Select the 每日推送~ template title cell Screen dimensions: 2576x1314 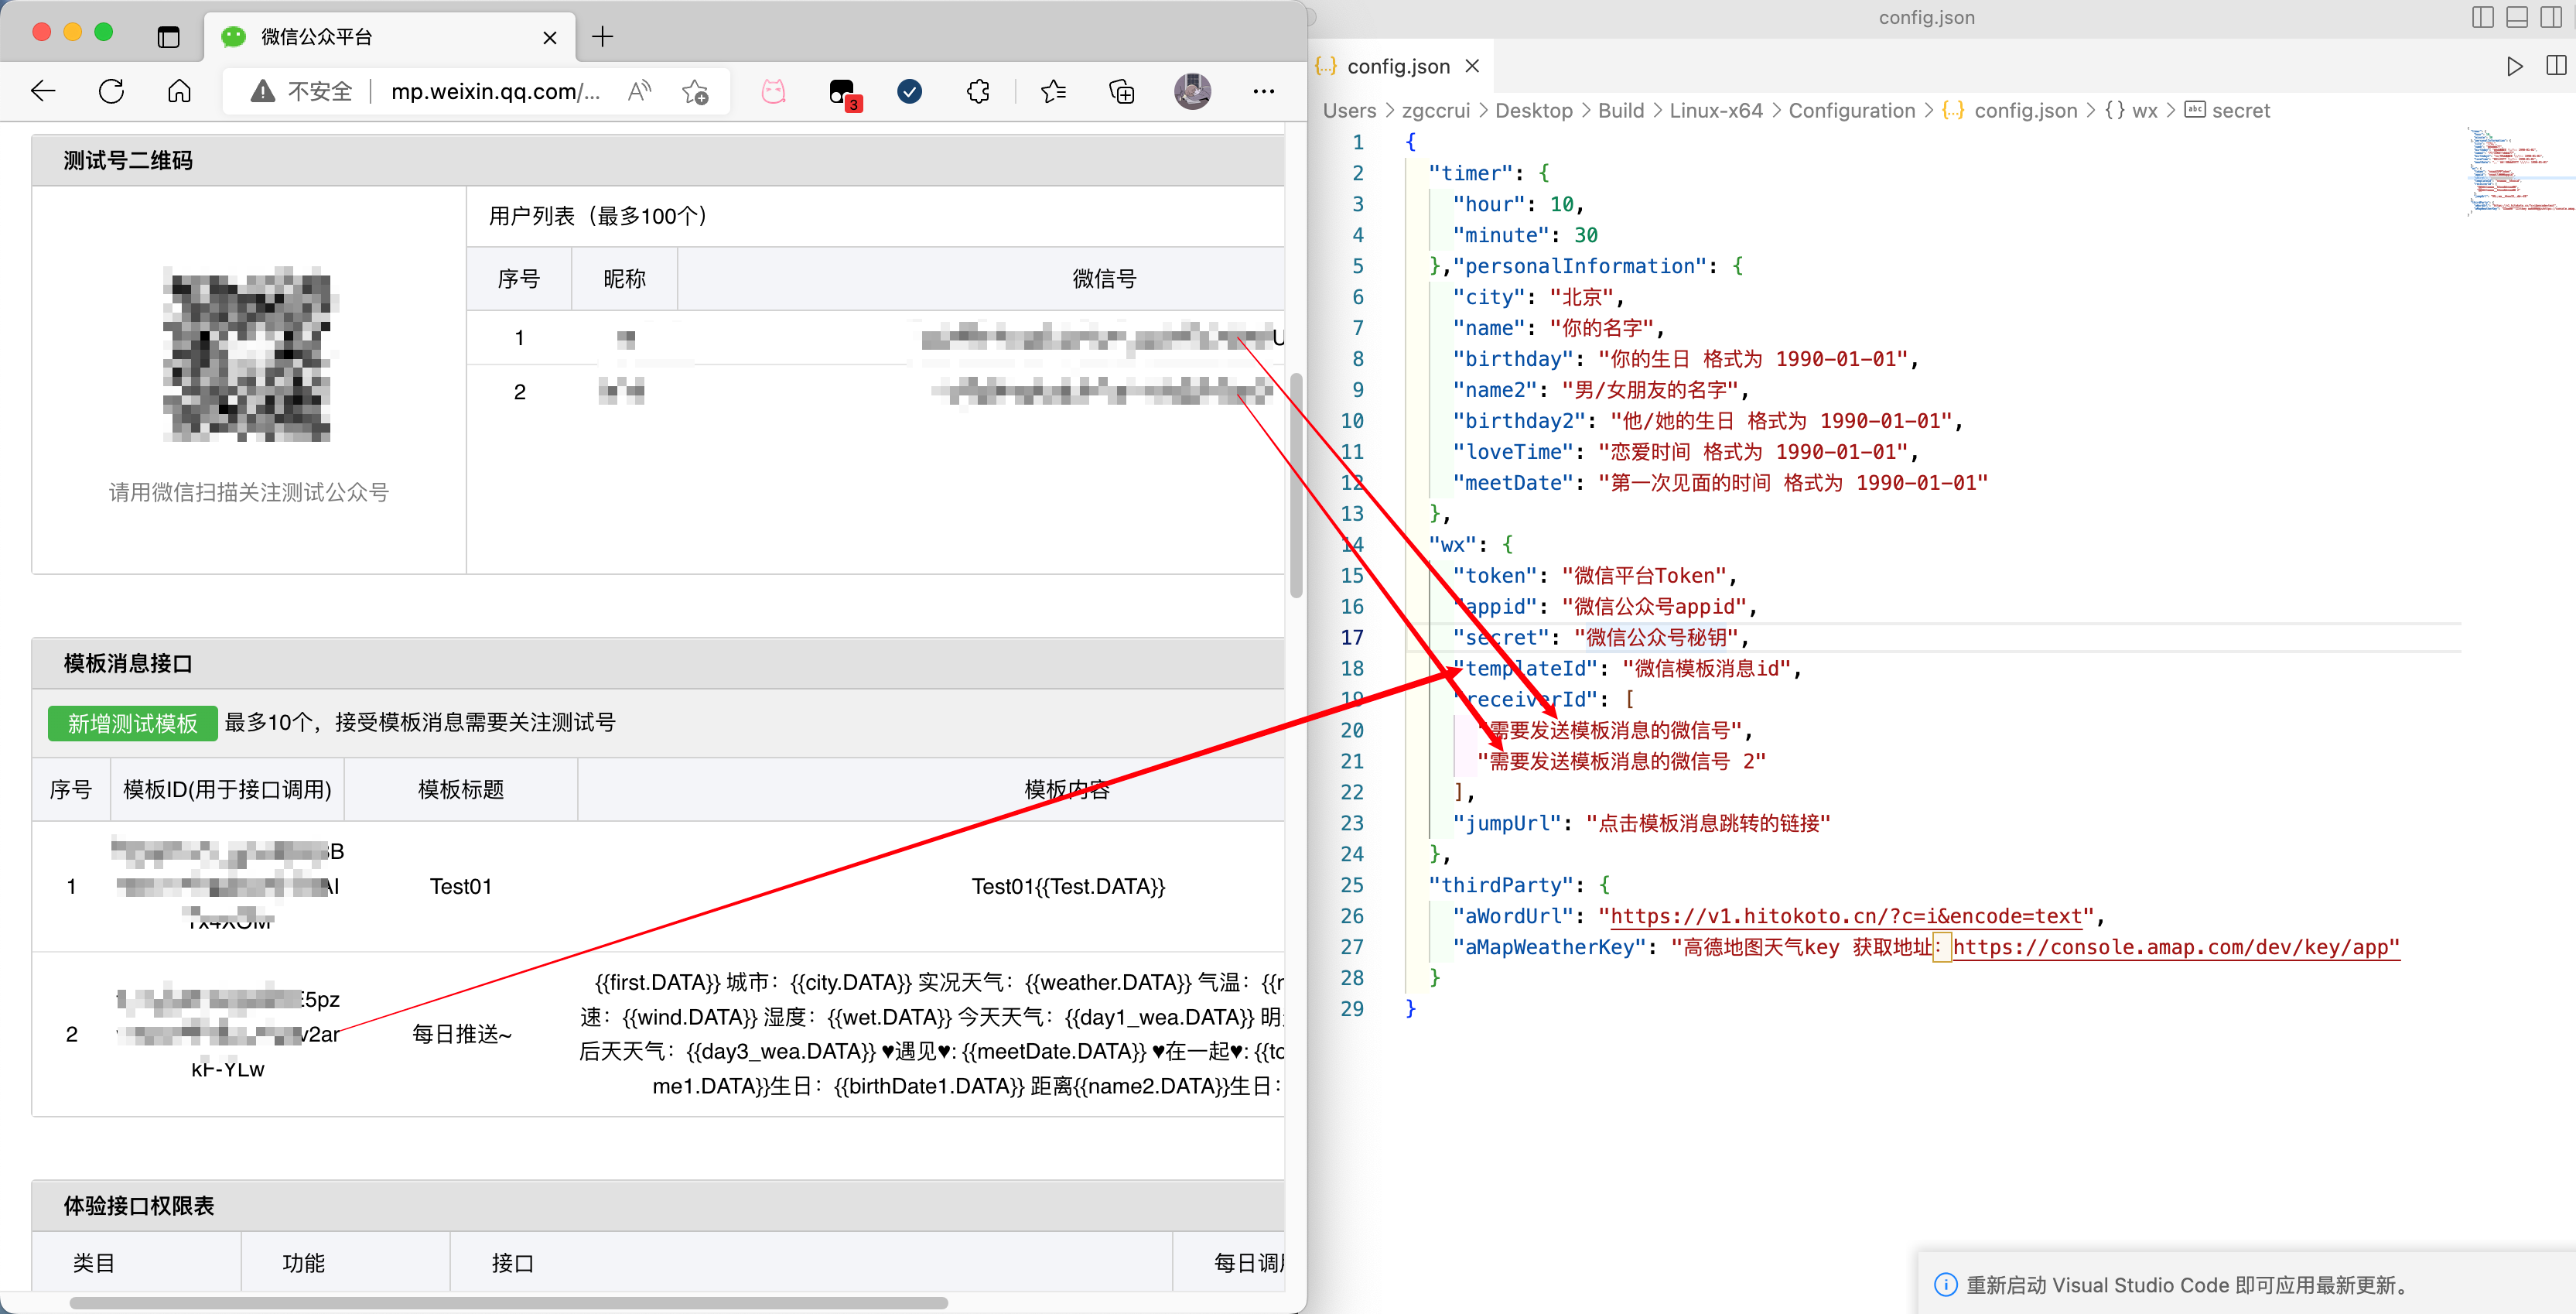461,1034
